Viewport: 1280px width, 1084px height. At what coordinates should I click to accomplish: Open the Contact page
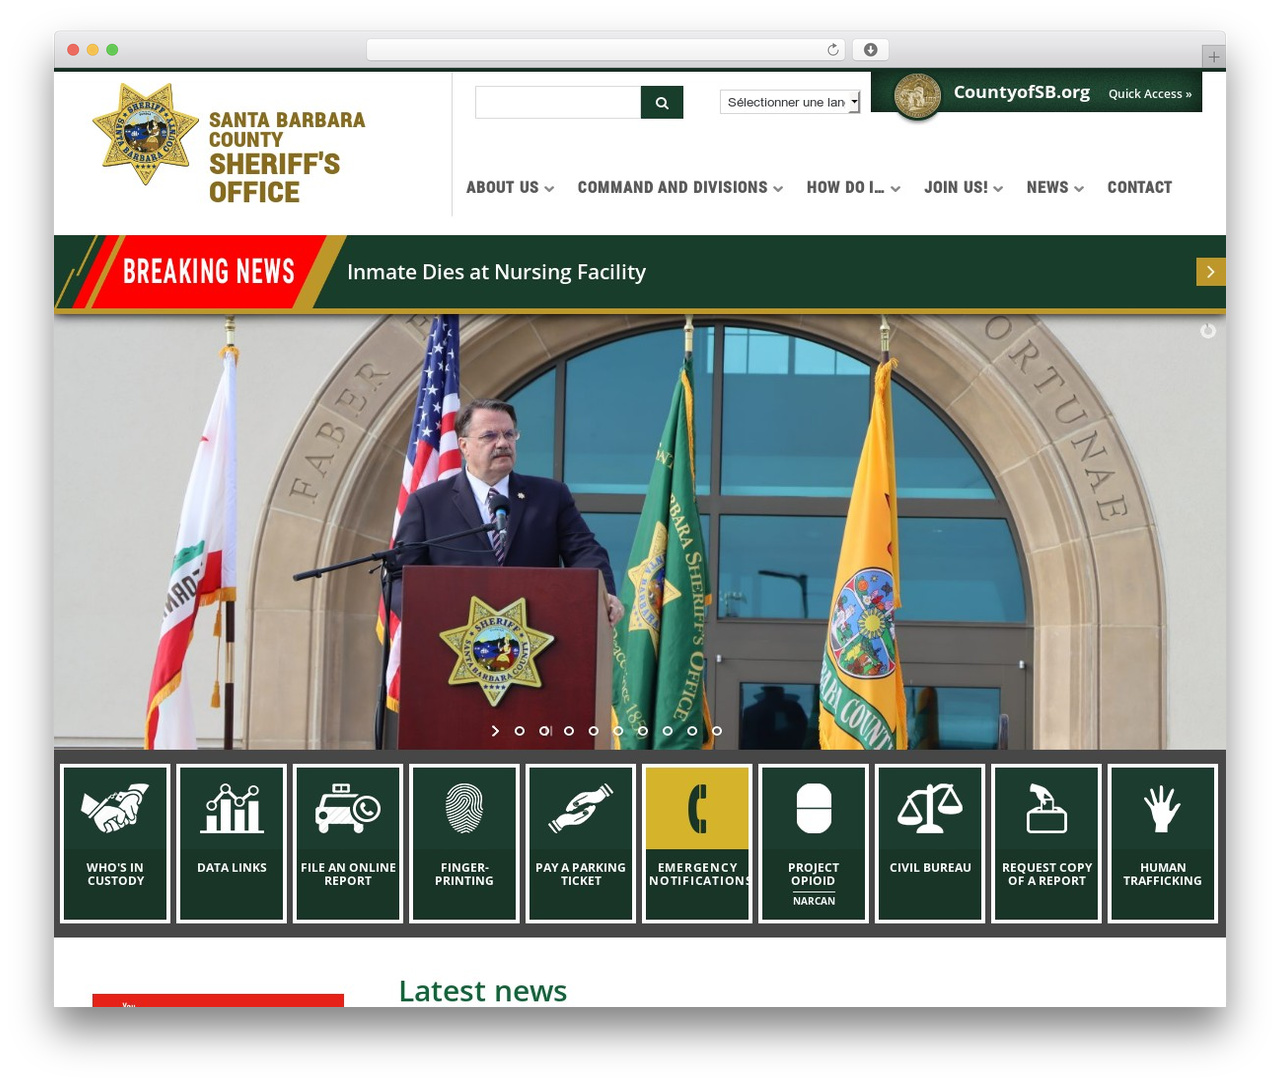pyautogui.click(x=1139, y=187)
